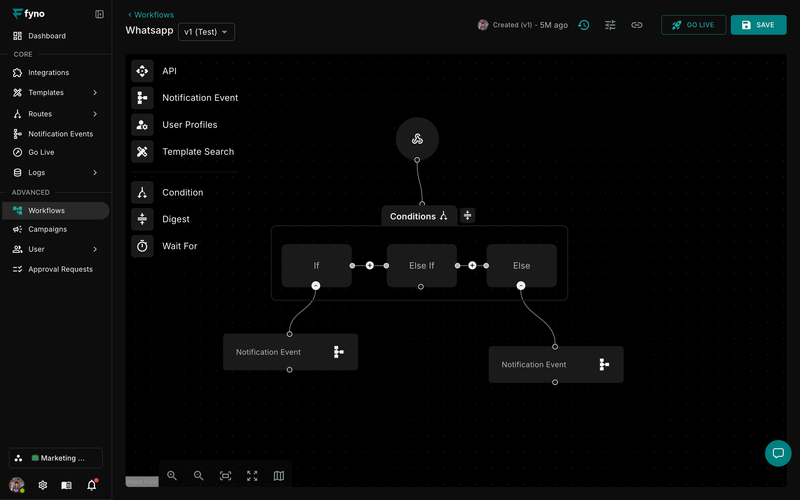Zoom in on the workflow canvas
This screenshot has width=800, height=500.
172,476
